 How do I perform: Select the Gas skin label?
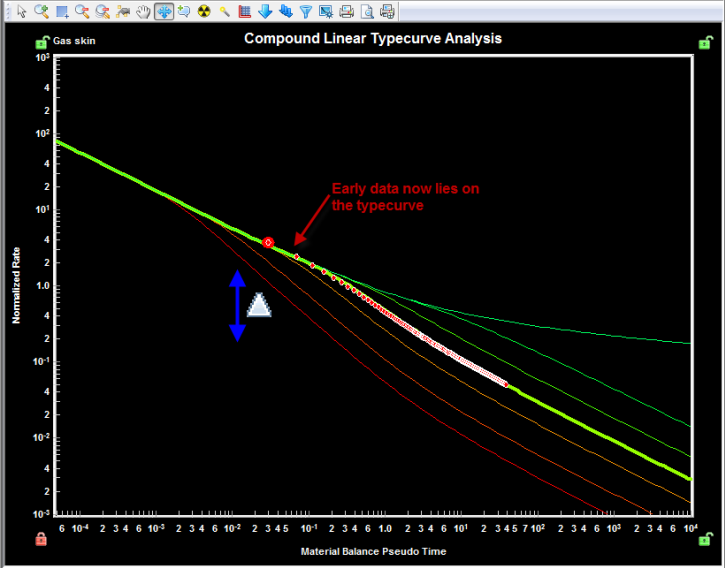pos(74,41)
